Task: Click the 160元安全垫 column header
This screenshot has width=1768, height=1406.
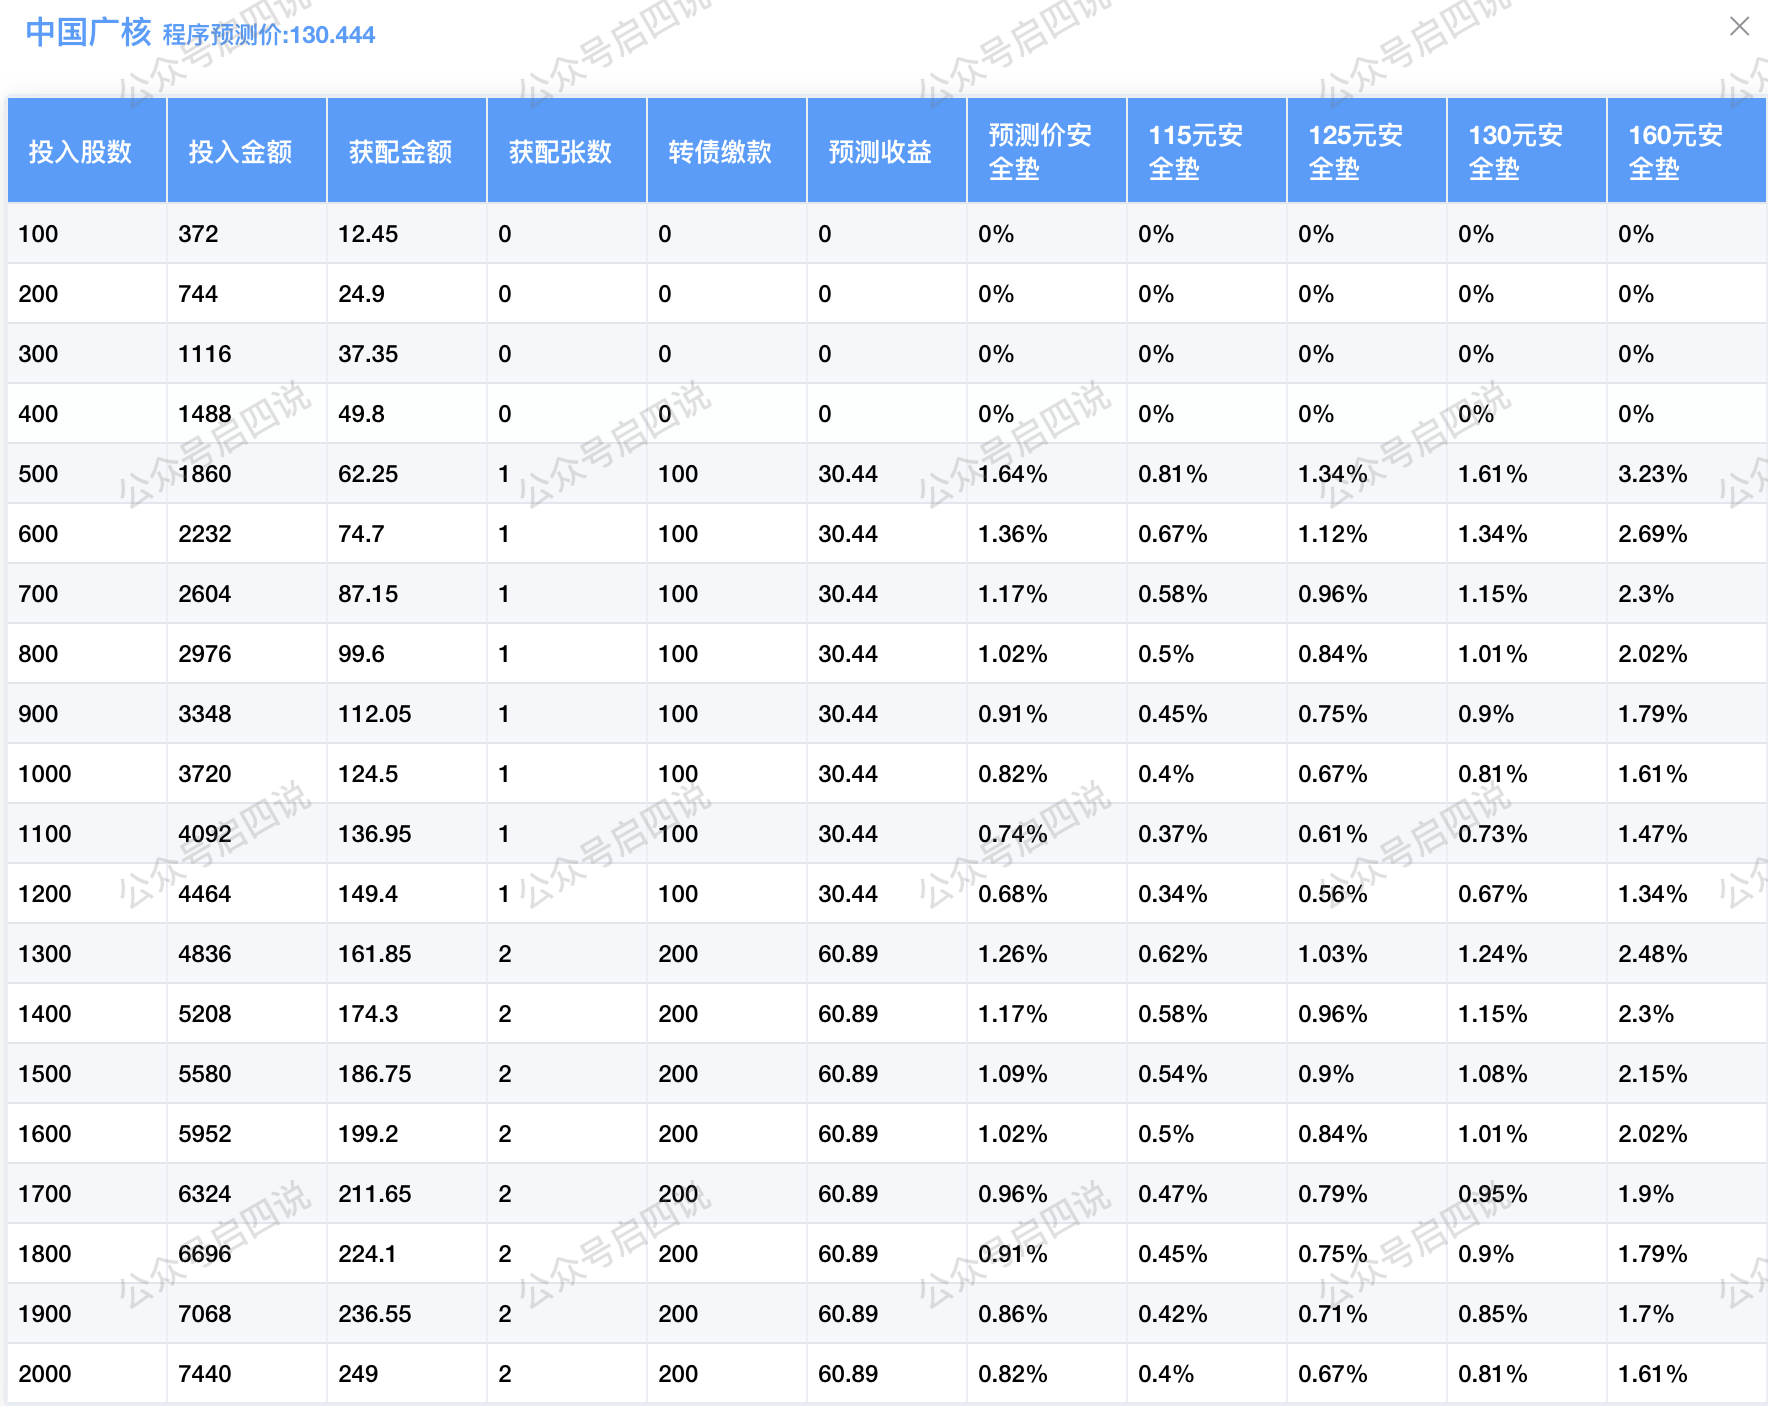Action: [x=1676, y=152]
